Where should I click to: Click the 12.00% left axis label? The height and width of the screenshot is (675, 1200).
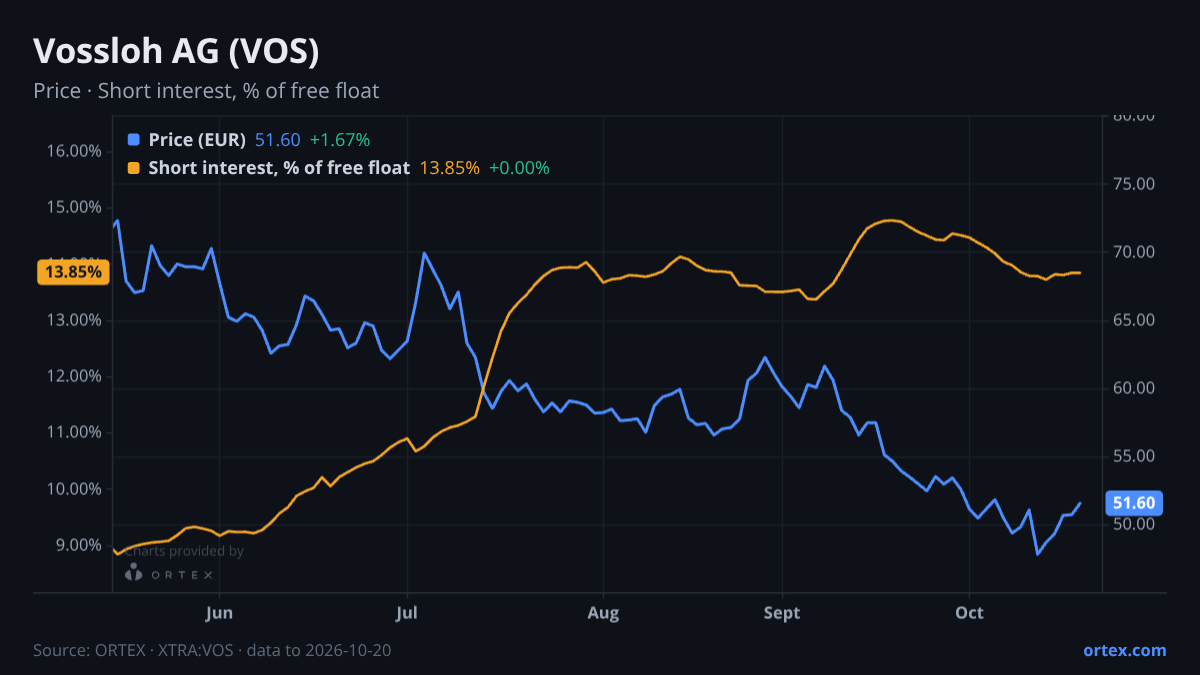coord(74,376)
